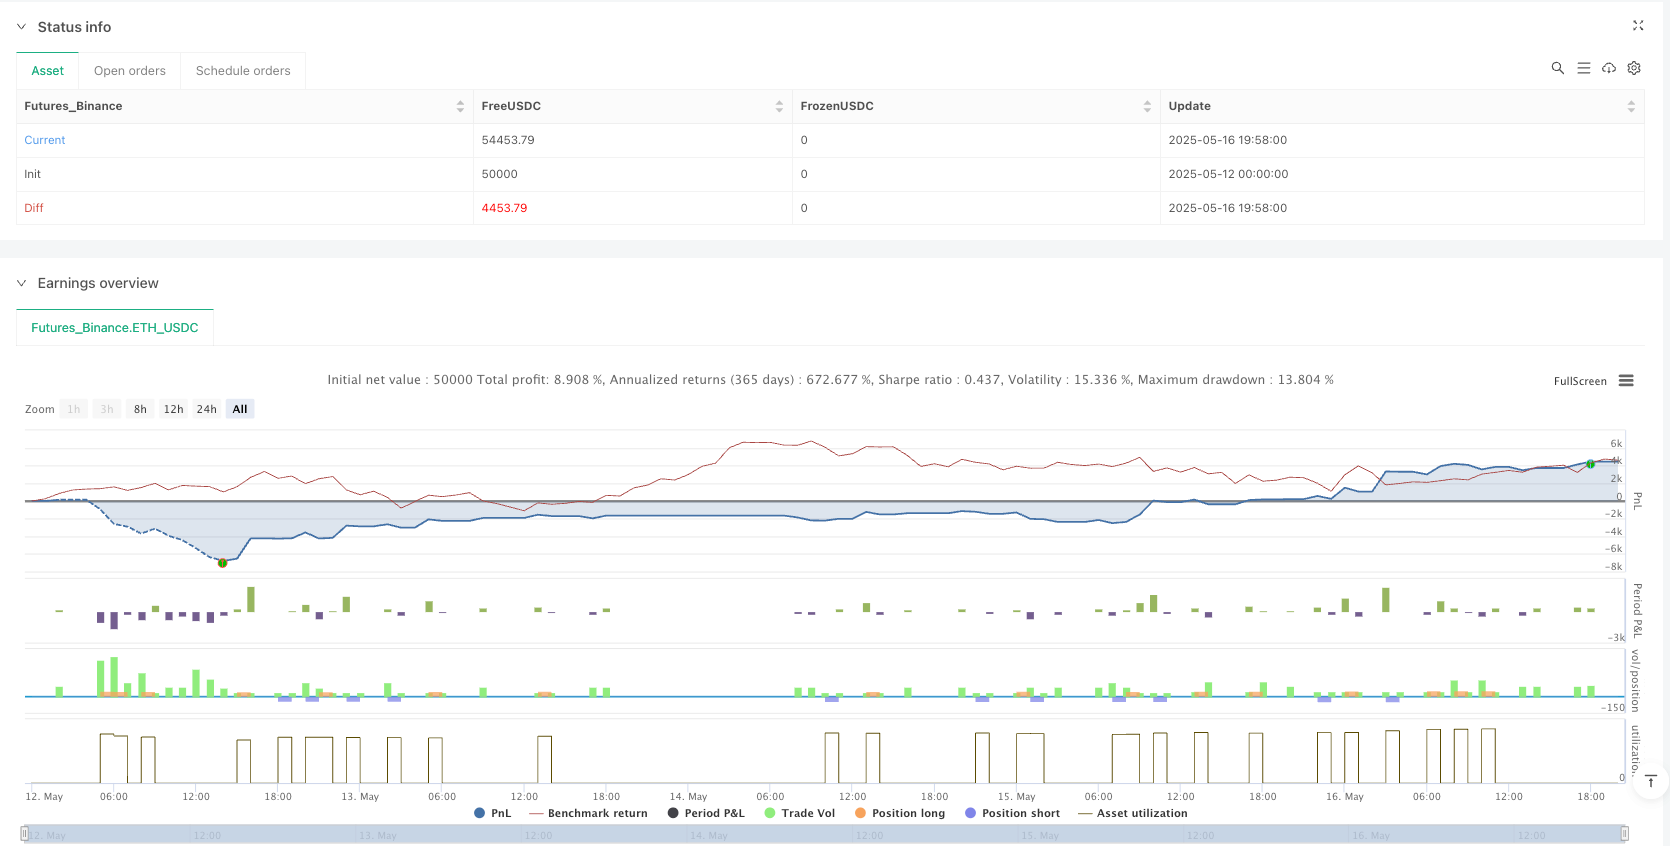Click the left handle of the chart range navigator
Screen dimensions: 1670x846
25,833
